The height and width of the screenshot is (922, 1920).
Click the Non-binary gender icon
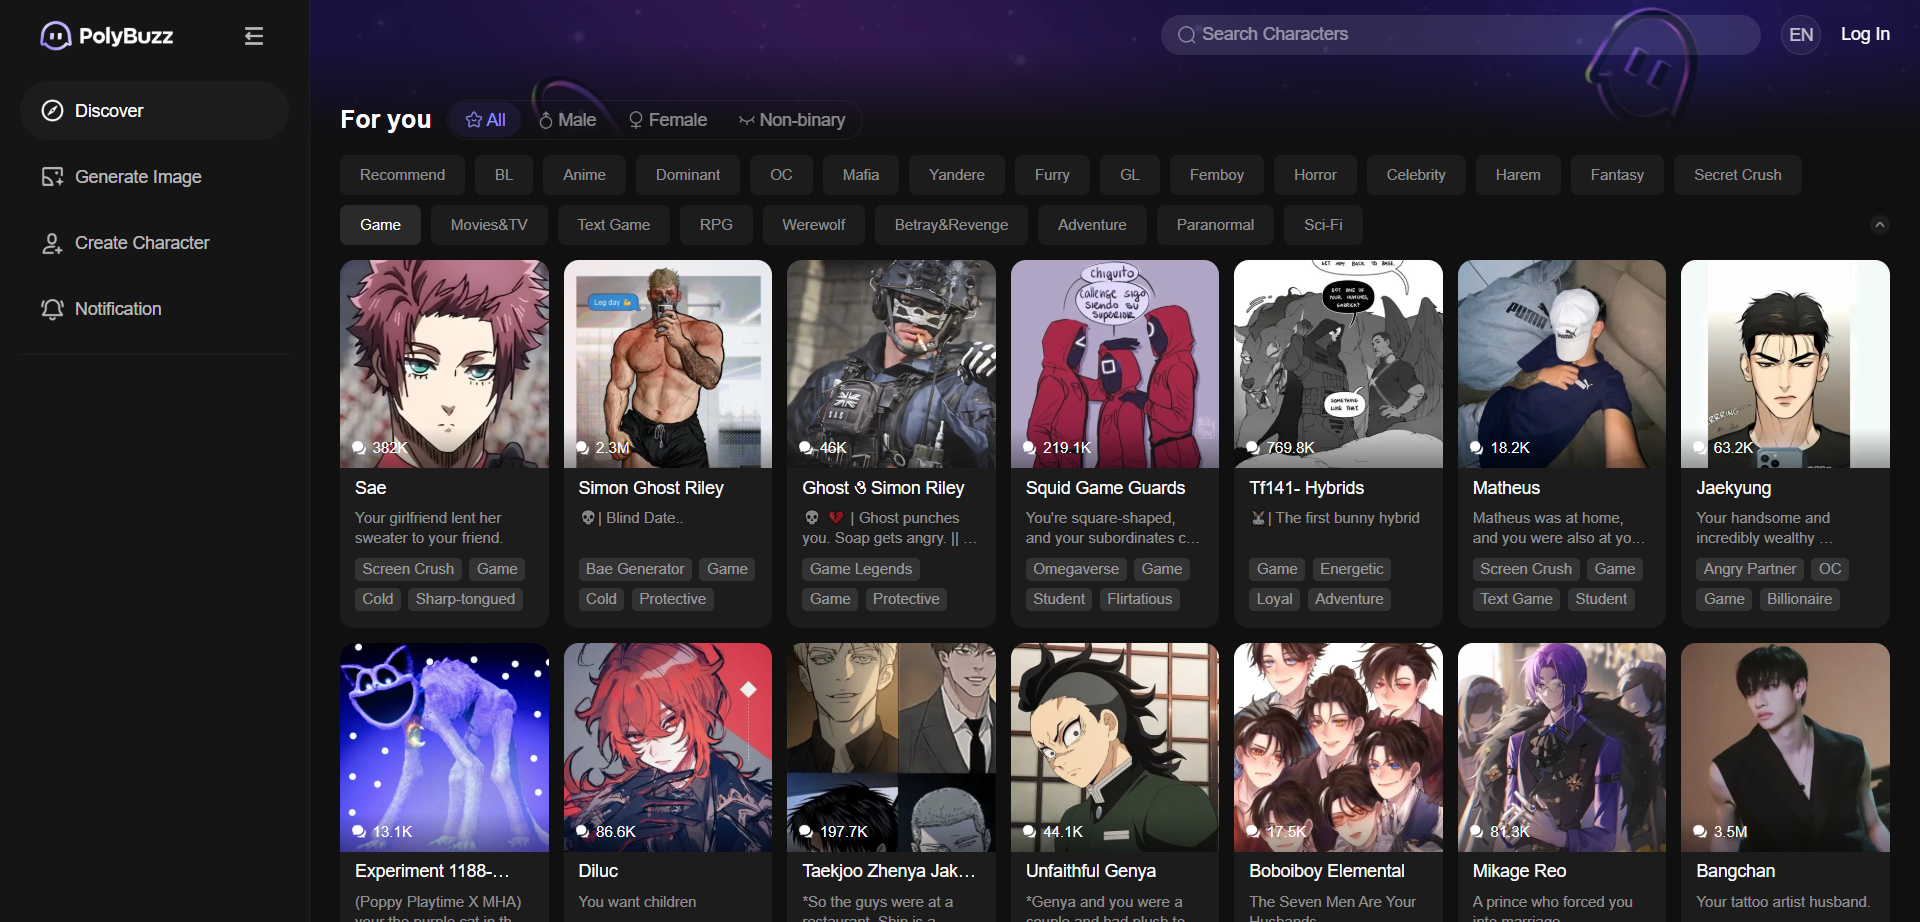click(746, 120)
